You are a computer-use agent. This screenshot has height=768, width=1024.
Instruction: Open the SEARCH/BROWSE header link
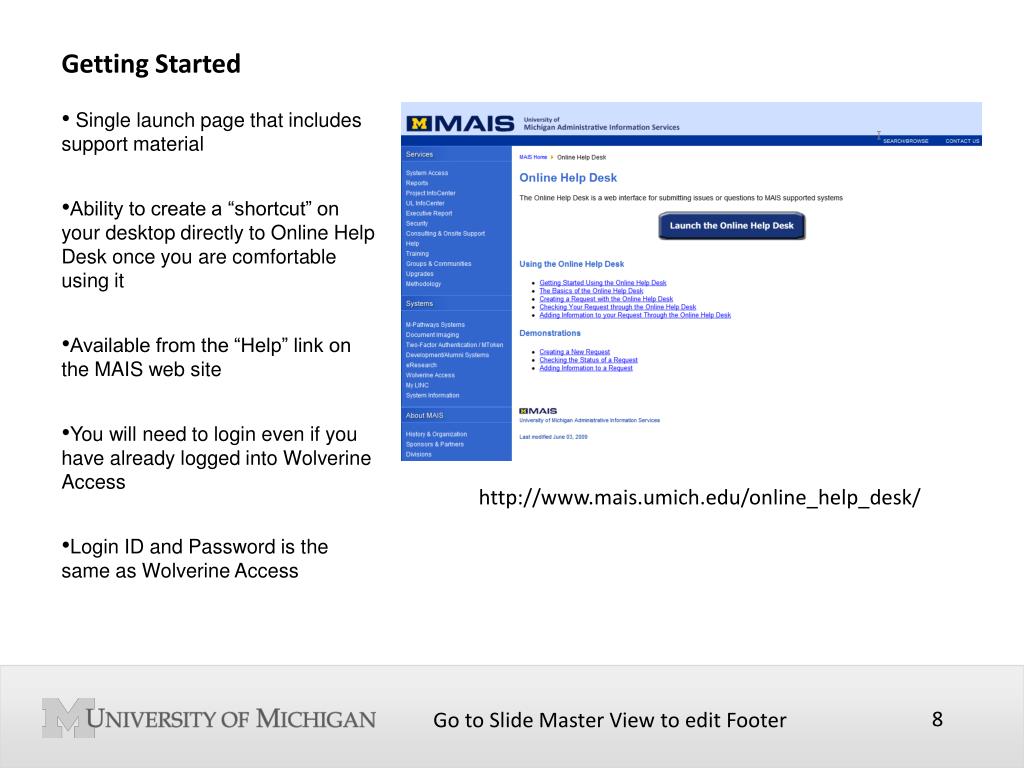905,141
